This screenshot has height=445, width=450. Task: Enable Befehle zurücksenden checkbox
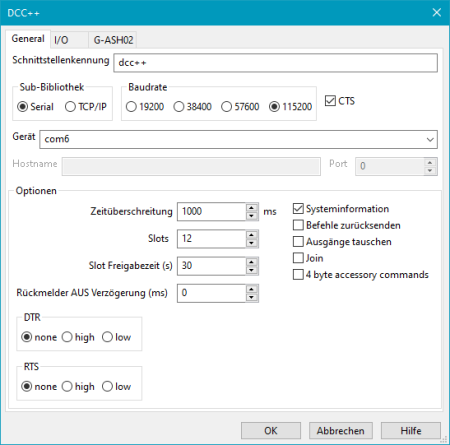tap(298, 225)
